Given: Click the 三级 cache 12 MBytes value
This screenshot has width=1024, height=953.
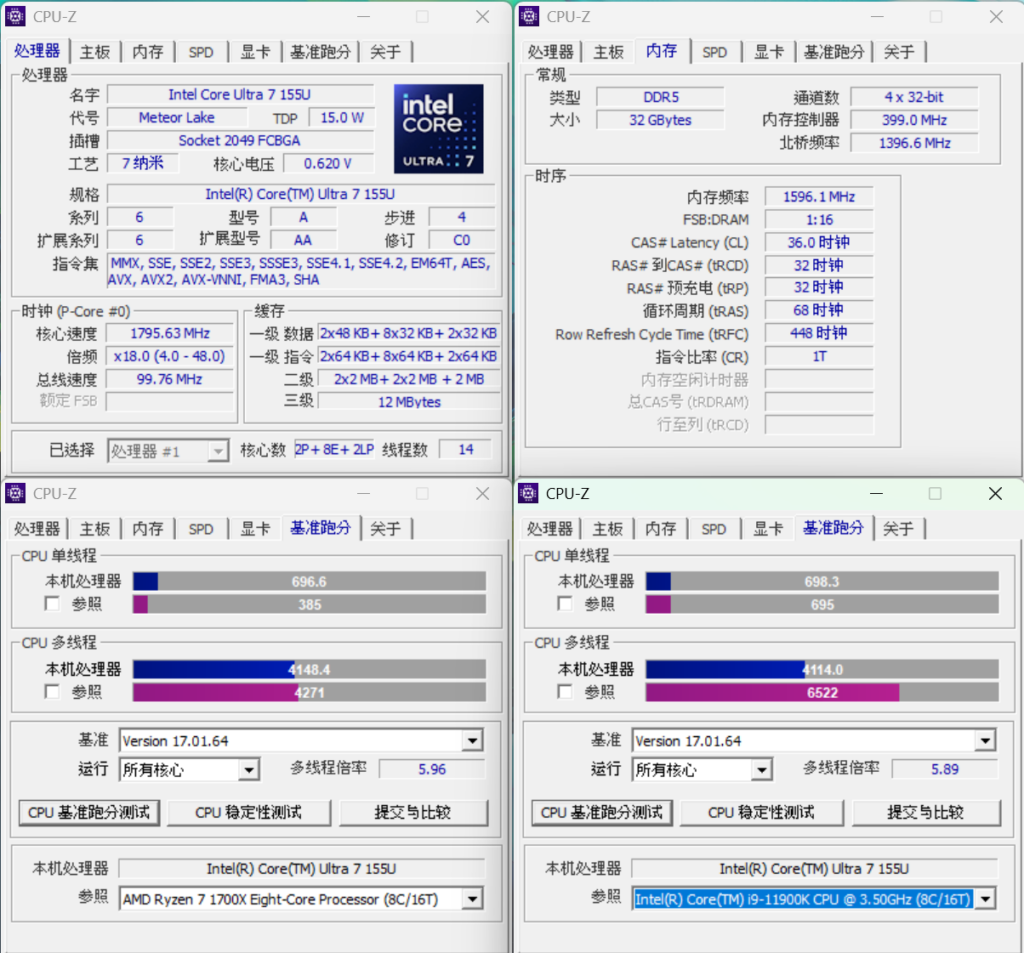Looking at the screenshot, I should 409,402.
